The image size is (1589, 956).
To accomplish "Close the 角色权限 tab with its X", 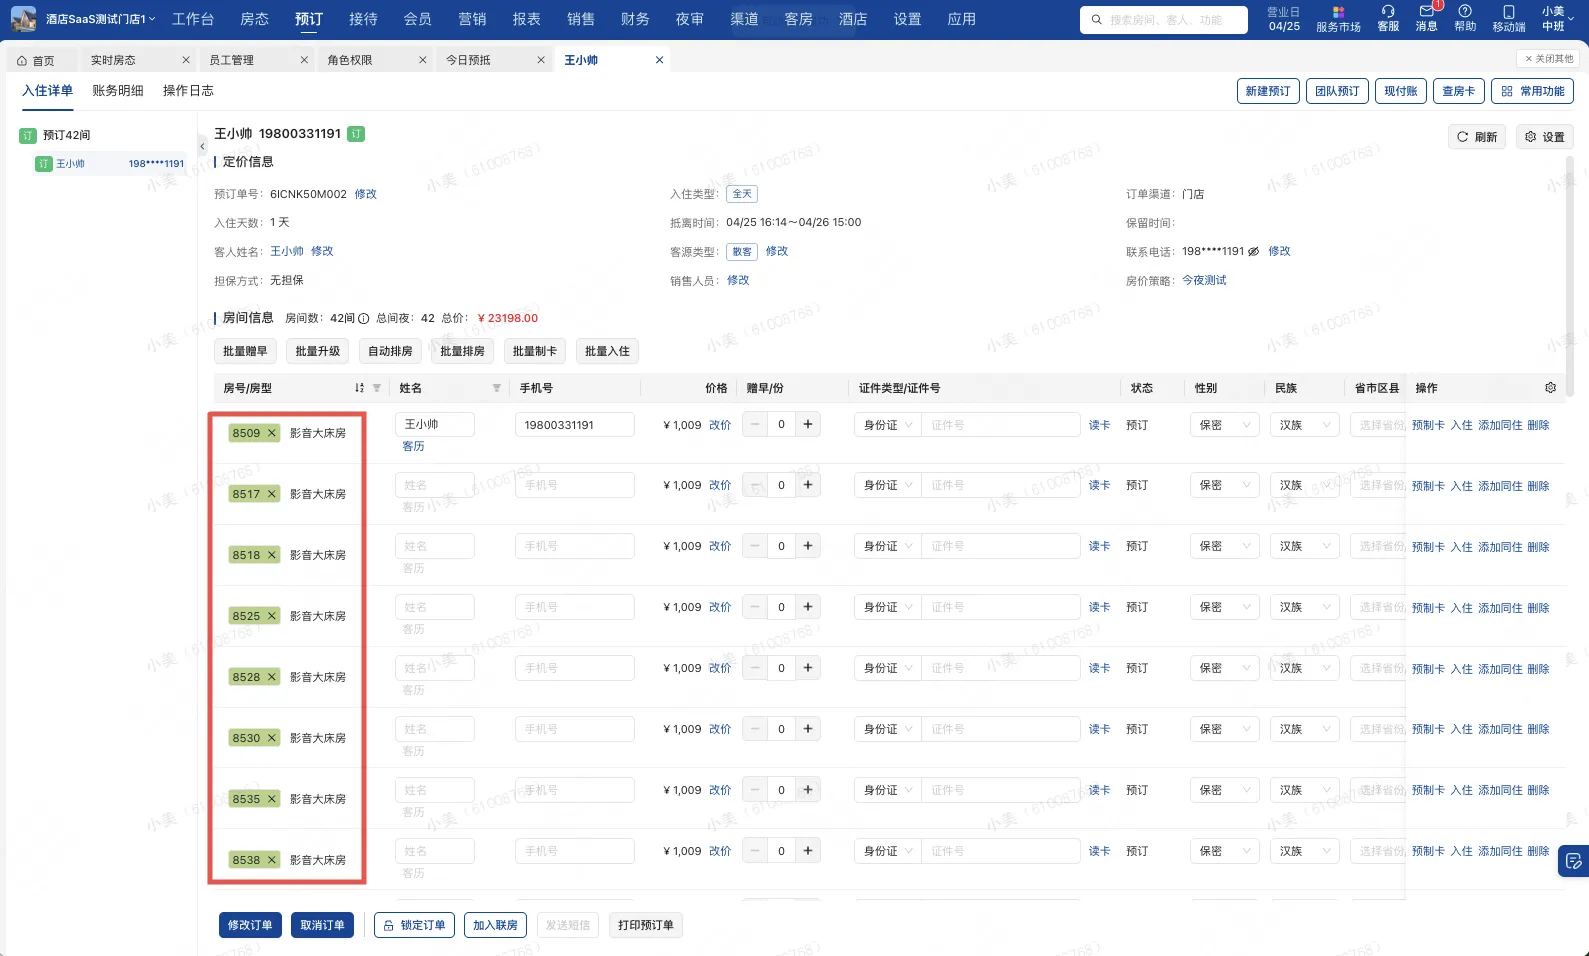I will 422,60.
